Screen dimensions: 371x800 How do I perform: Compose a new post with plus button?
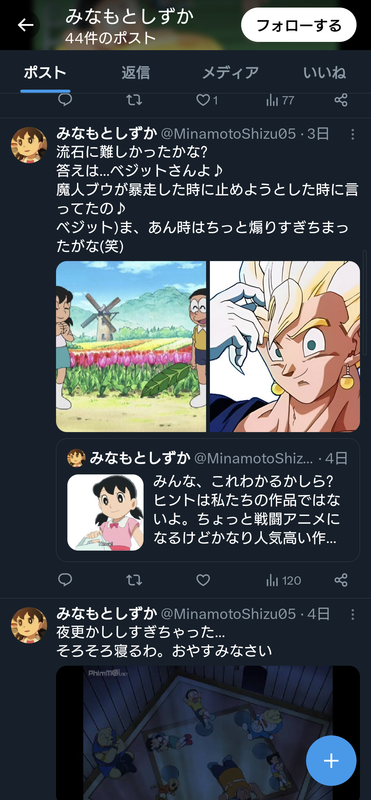[x=331, y=761]
